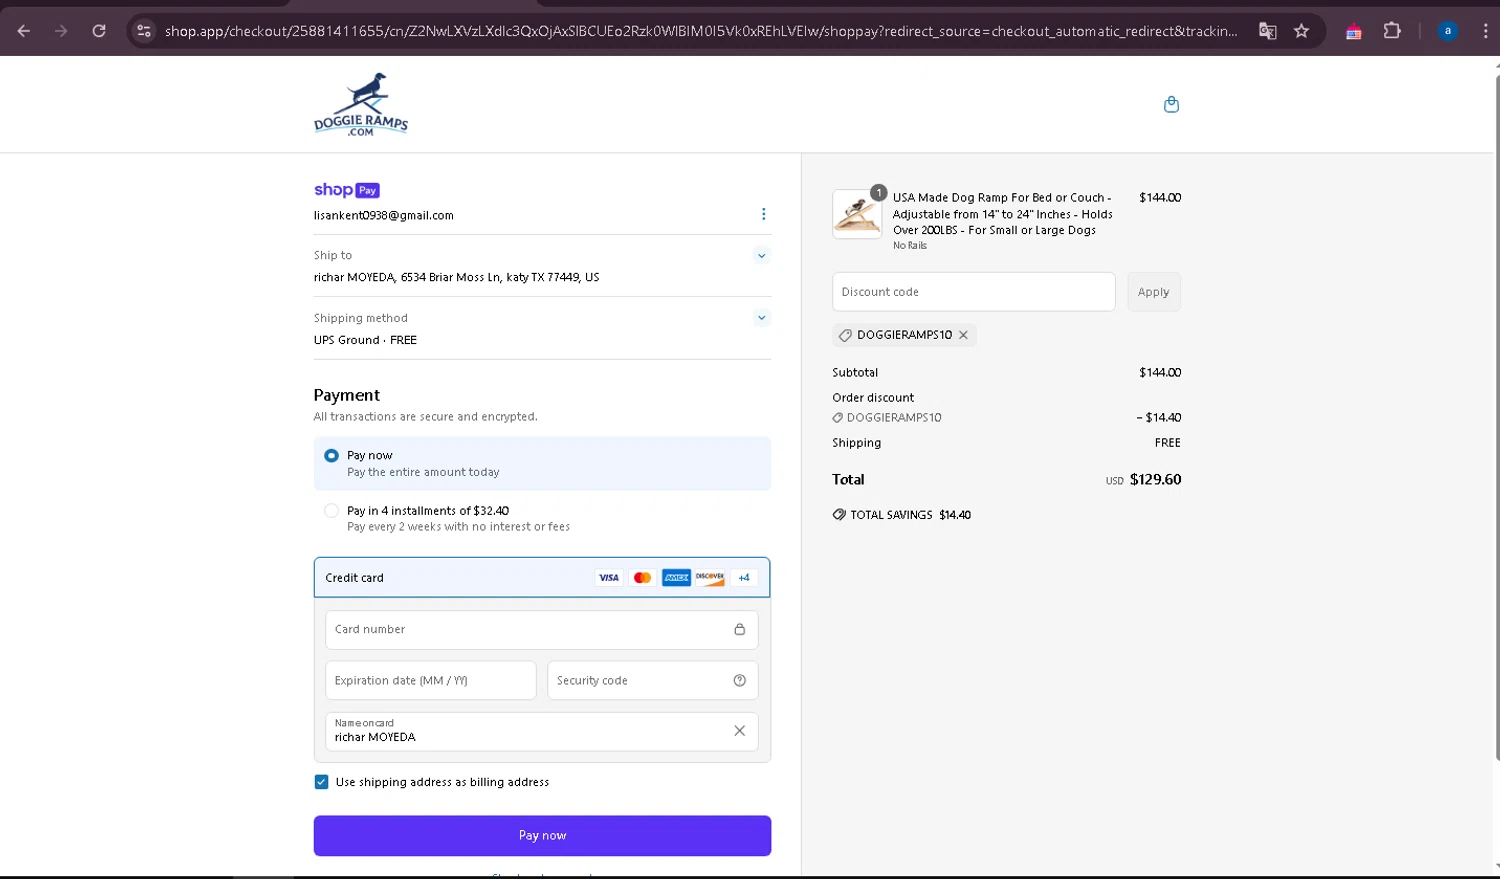Click the − $14.40 order discount value
This screenshot has width=1500, height=879.
pos(1158,418)
